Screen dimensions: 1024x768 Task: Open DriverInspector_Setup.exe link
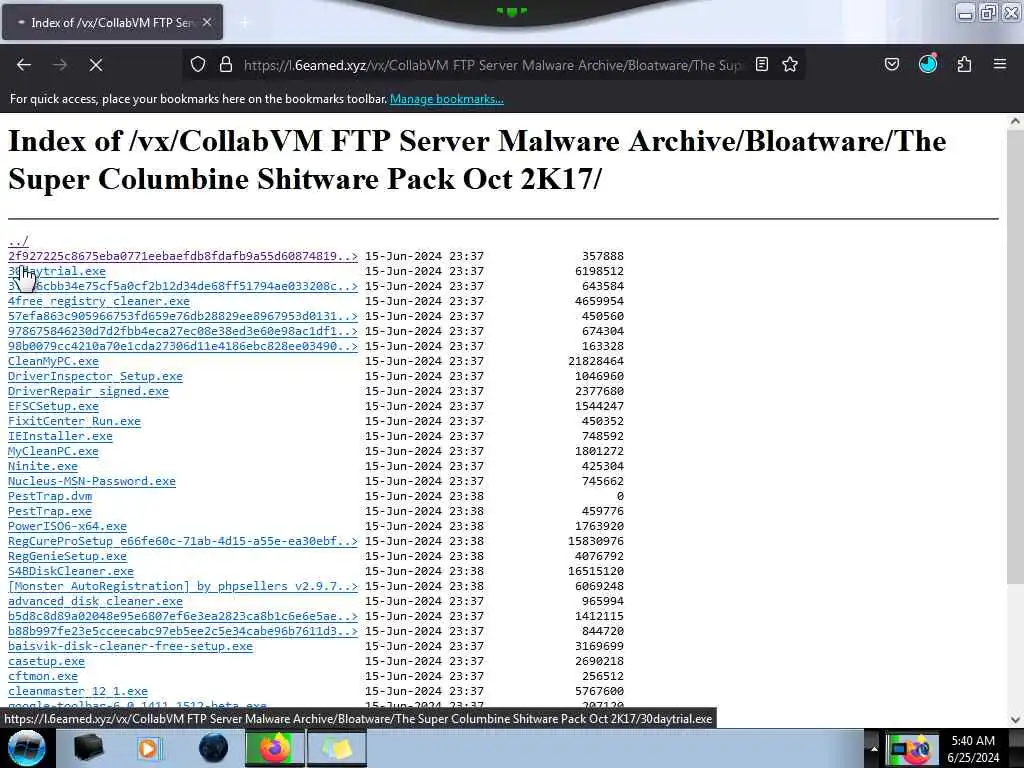point(95,376)
